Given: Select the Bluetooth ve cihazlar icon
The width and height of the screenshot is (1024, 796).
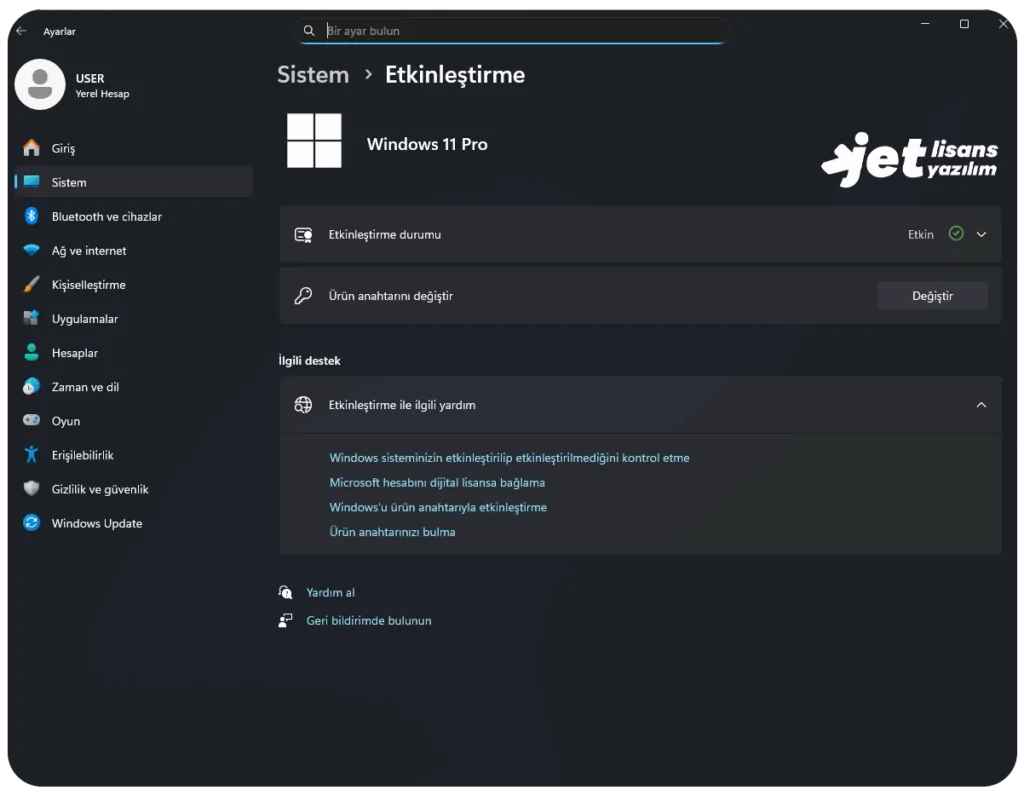Looking at the screenshot, I should pyautogui.click(x=31, y=216).
